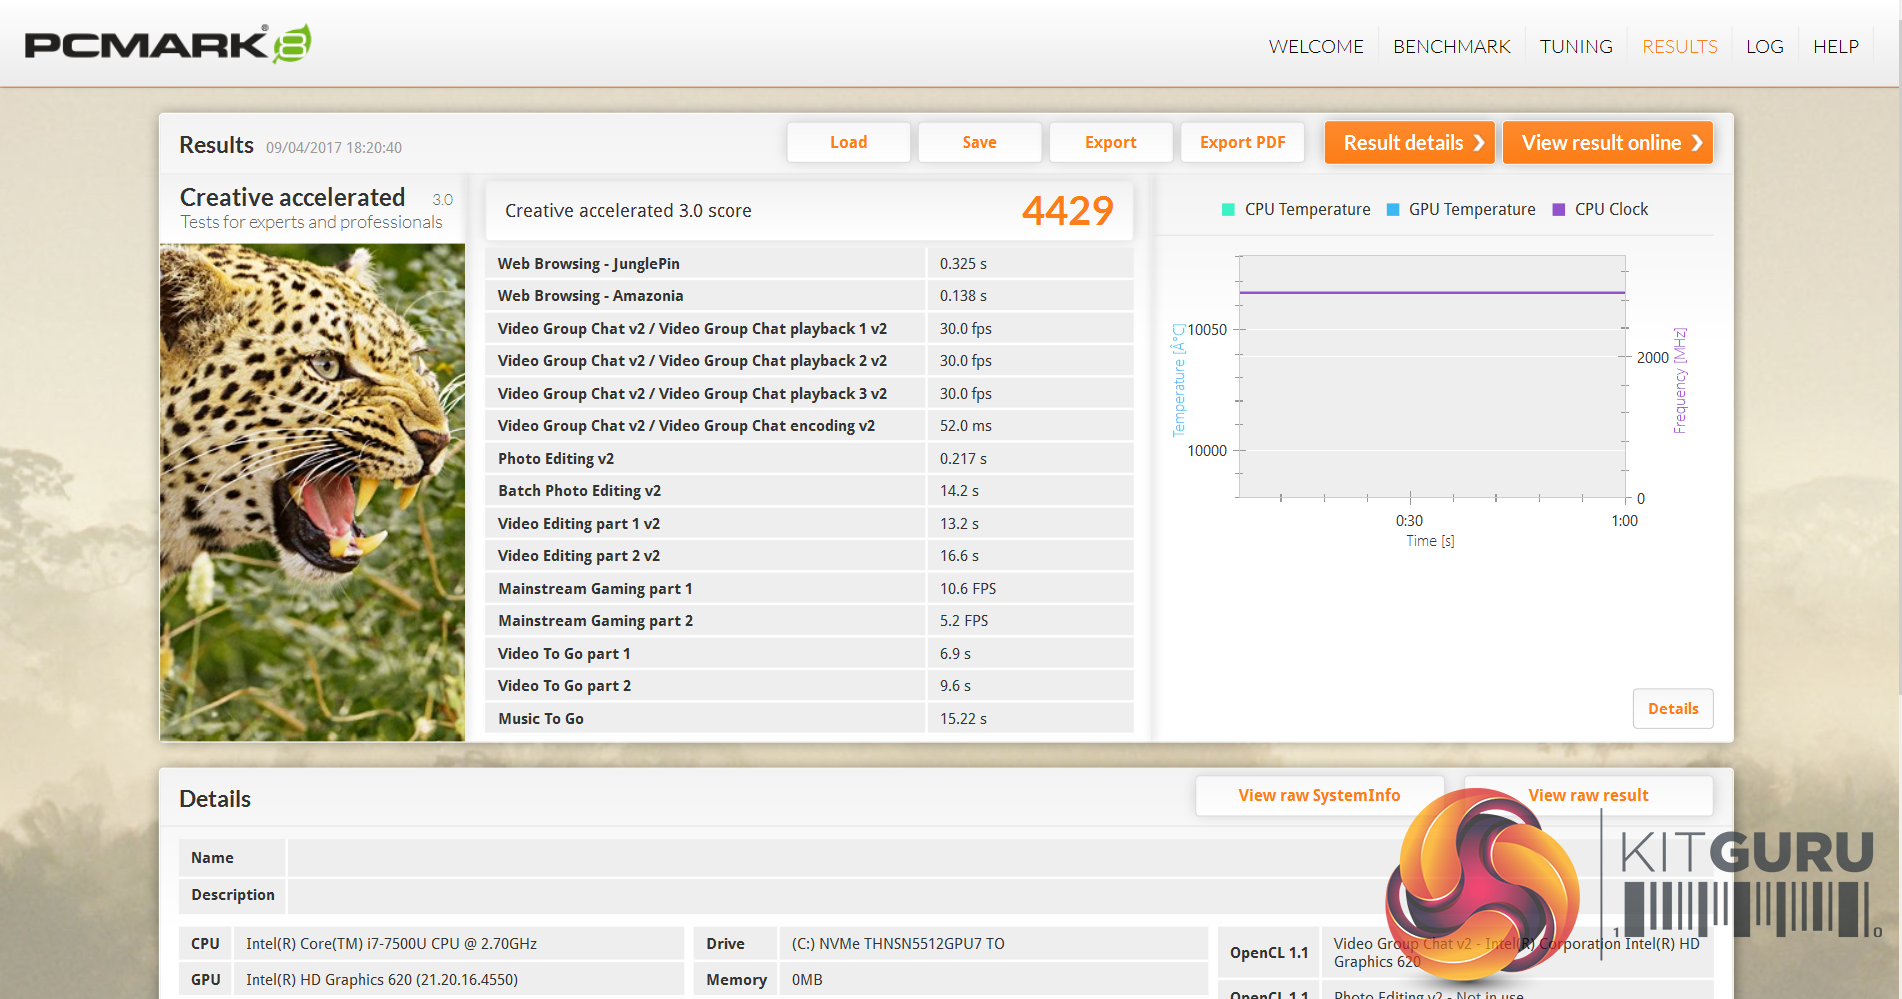1902x999 pixels.
Task: Click the CPU Temperature legend swatch
Action: pyautogui.click(x=1228, y=210)
